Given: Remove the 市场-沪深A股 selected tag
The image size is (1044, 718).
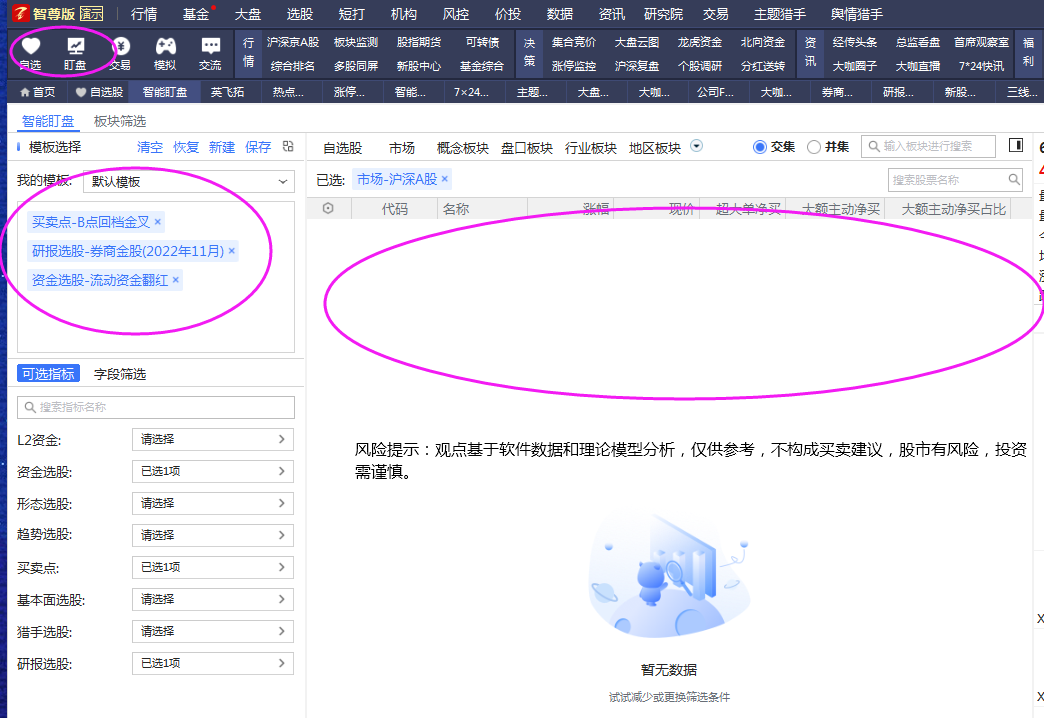Looking at the screenshot, I should (445, 179).
